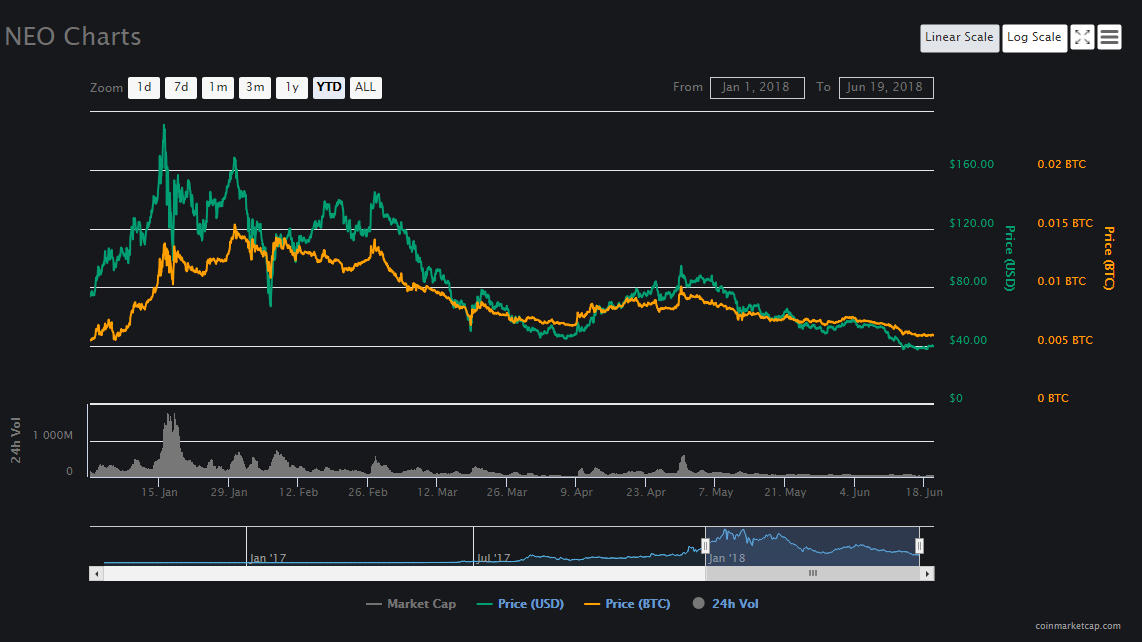
Task: Click the $80.00 price axis label
Action: click(968, 281)
